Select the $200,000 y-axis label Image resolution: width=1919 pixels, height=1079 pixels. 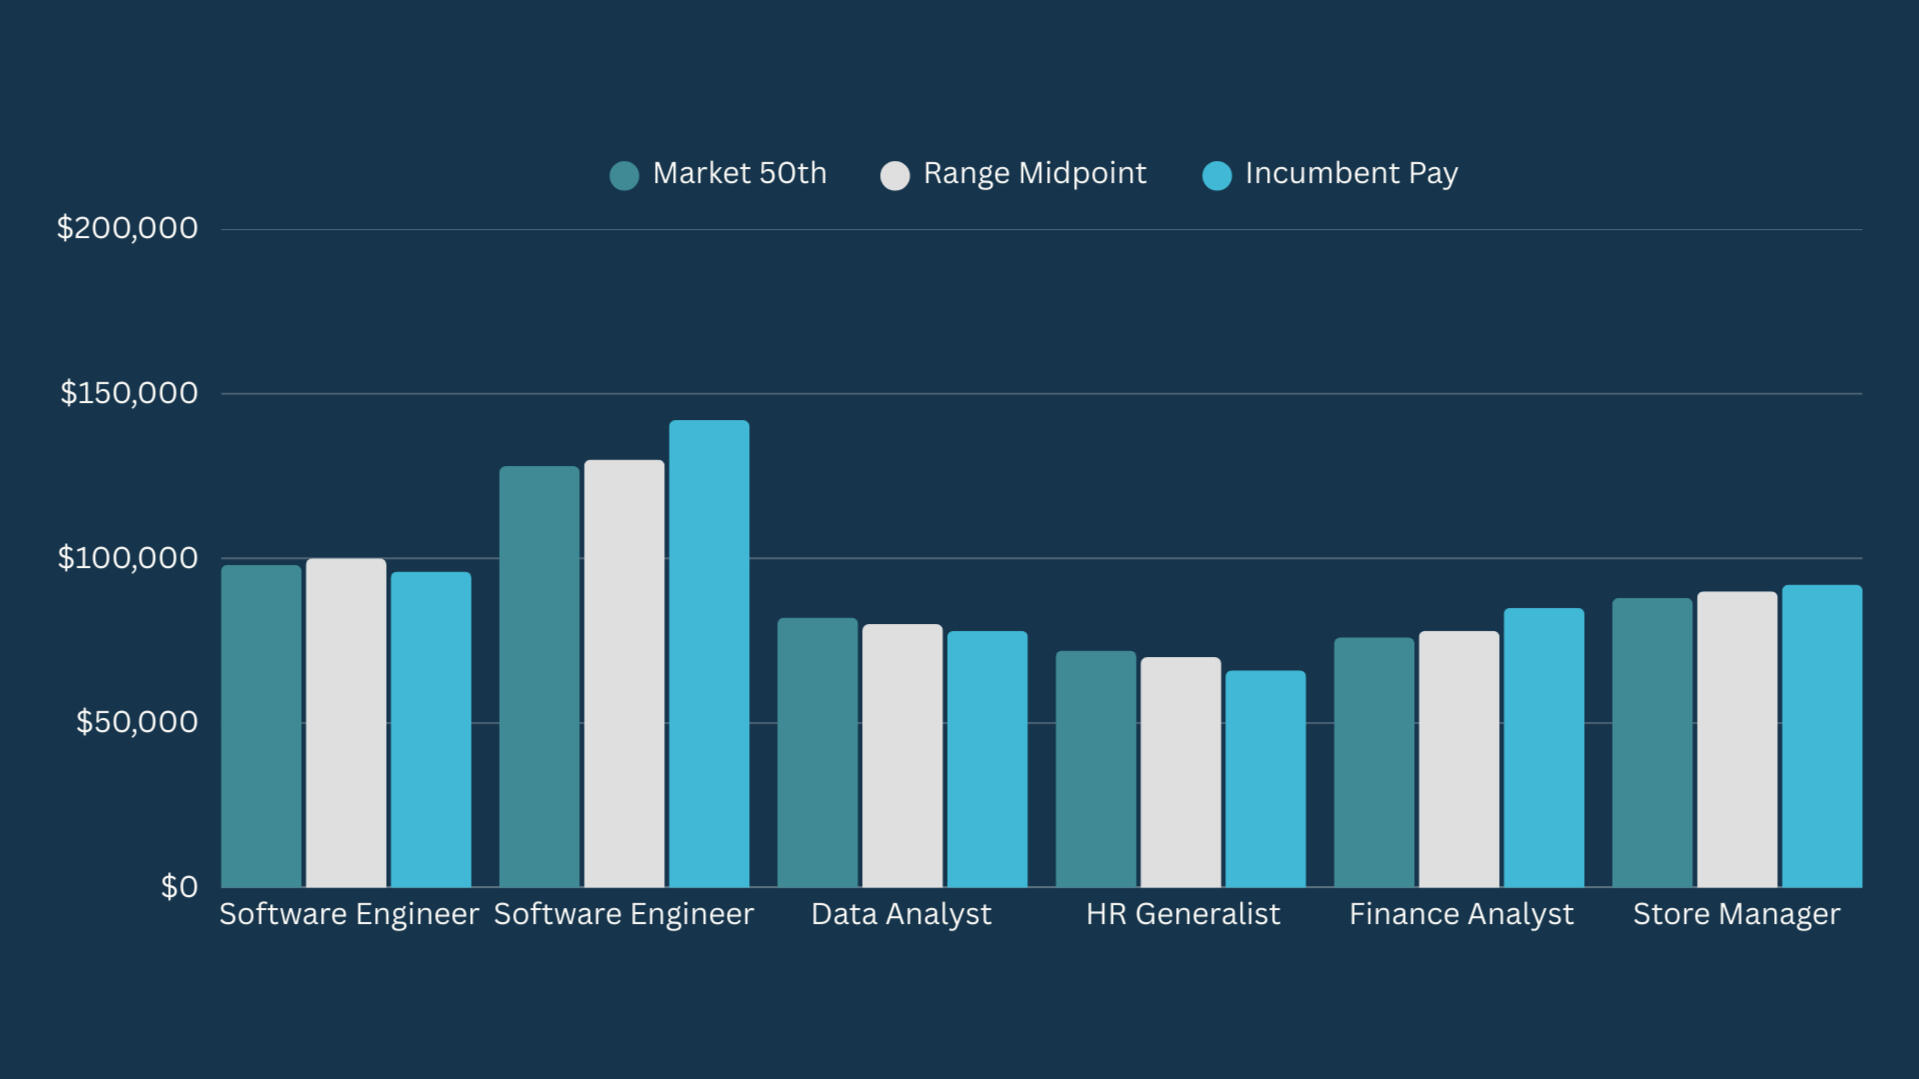click(127, 228)
